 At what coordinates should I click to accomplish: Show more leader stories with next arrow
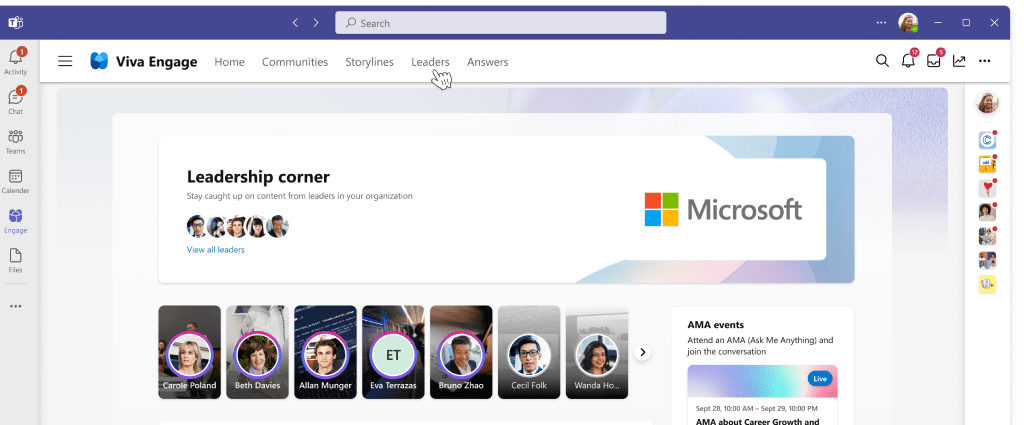point(643,353)
